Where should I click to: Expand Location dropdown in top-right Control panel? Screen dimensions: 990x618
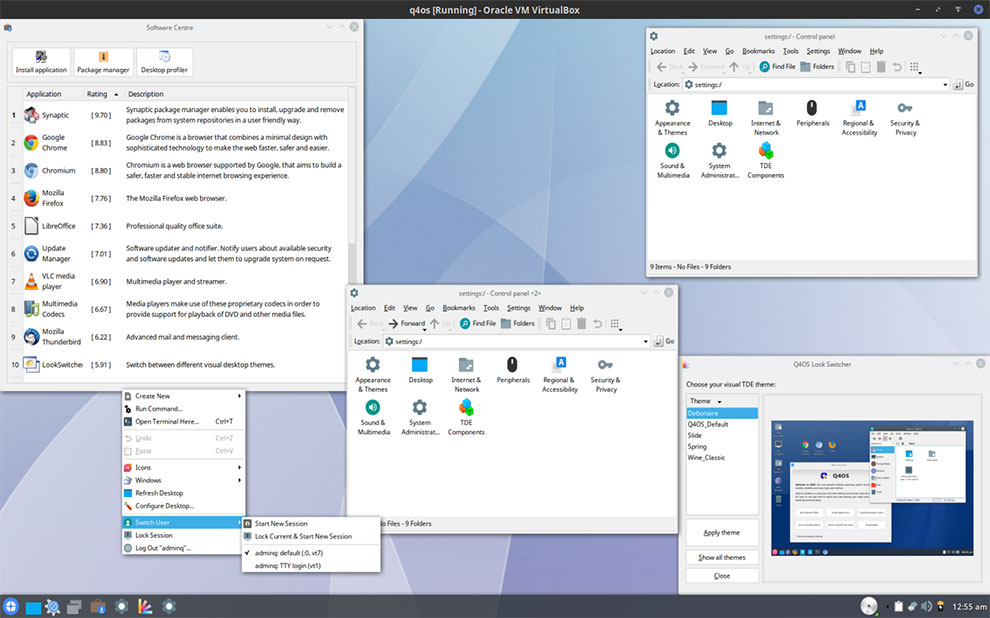pyautogui.click(x=945, y=85)
